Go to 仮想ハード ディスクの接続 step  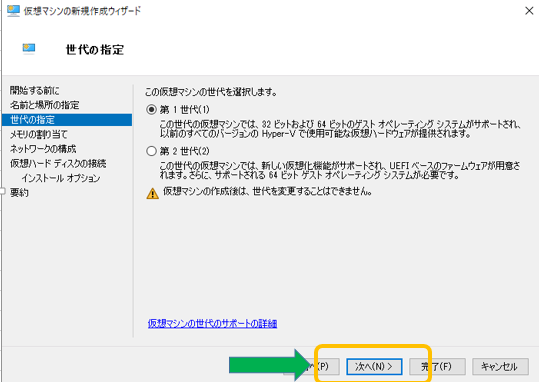point(58,163)
